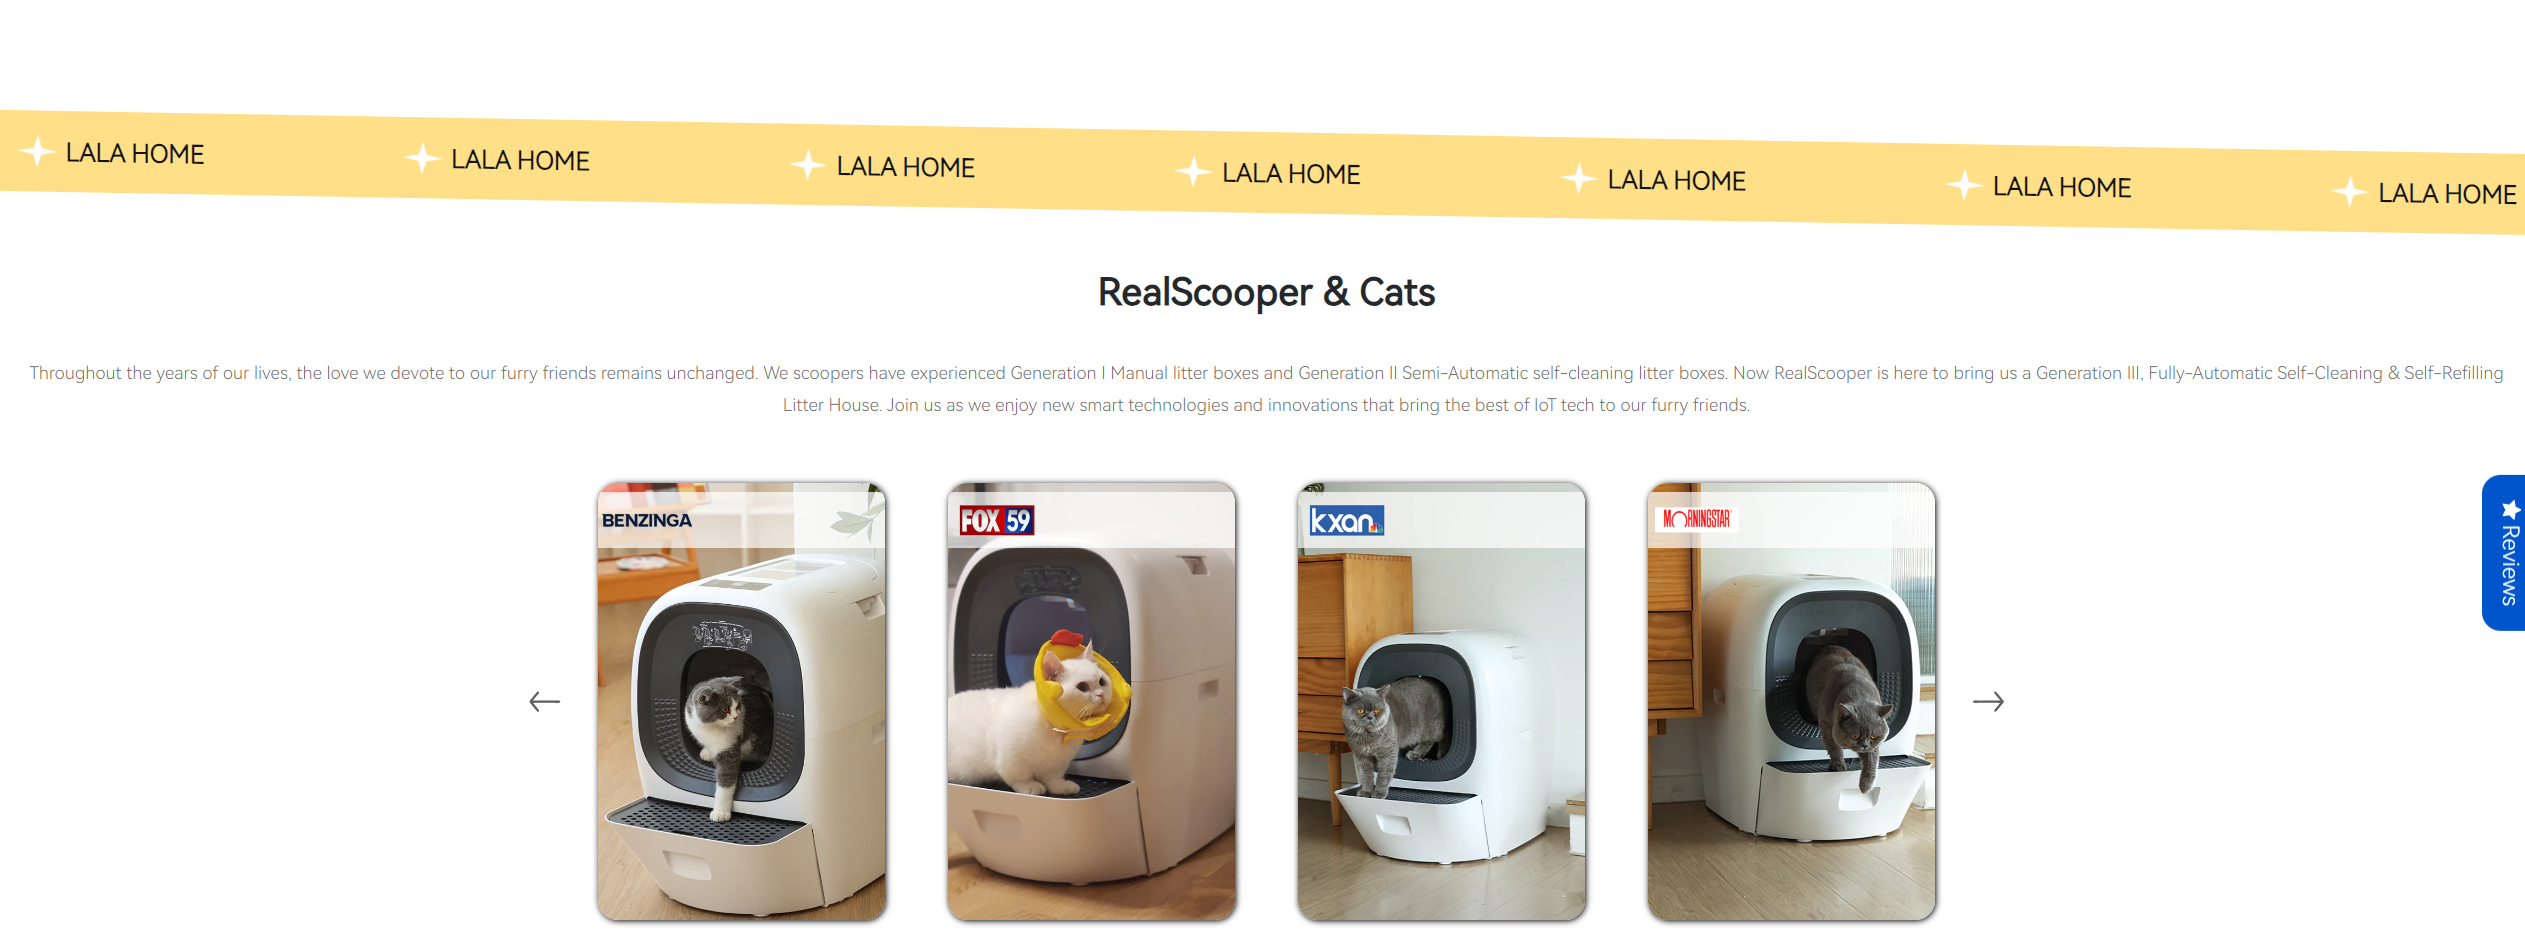Screen dimensions: 2525x937
Task: Click the sparkle icon before first LALA HOME
Action: coord(37,151)
